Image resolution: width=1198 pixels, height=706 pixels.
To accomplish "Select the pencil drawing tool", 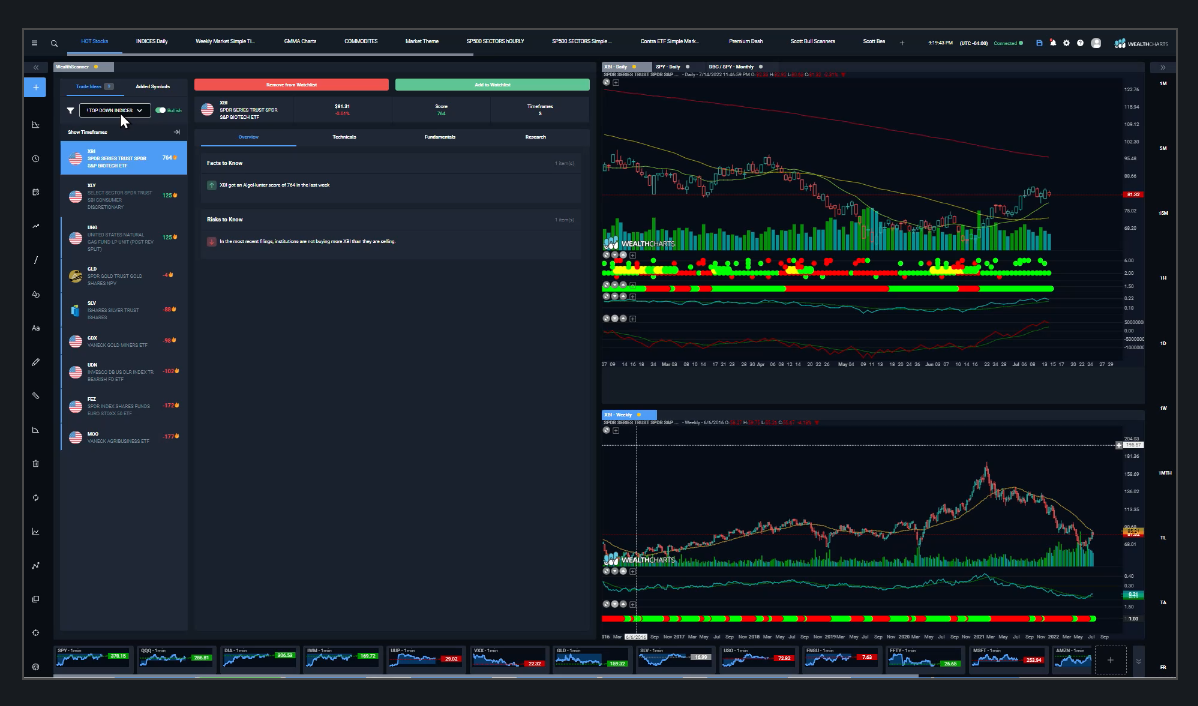I will tap(35, 361).
